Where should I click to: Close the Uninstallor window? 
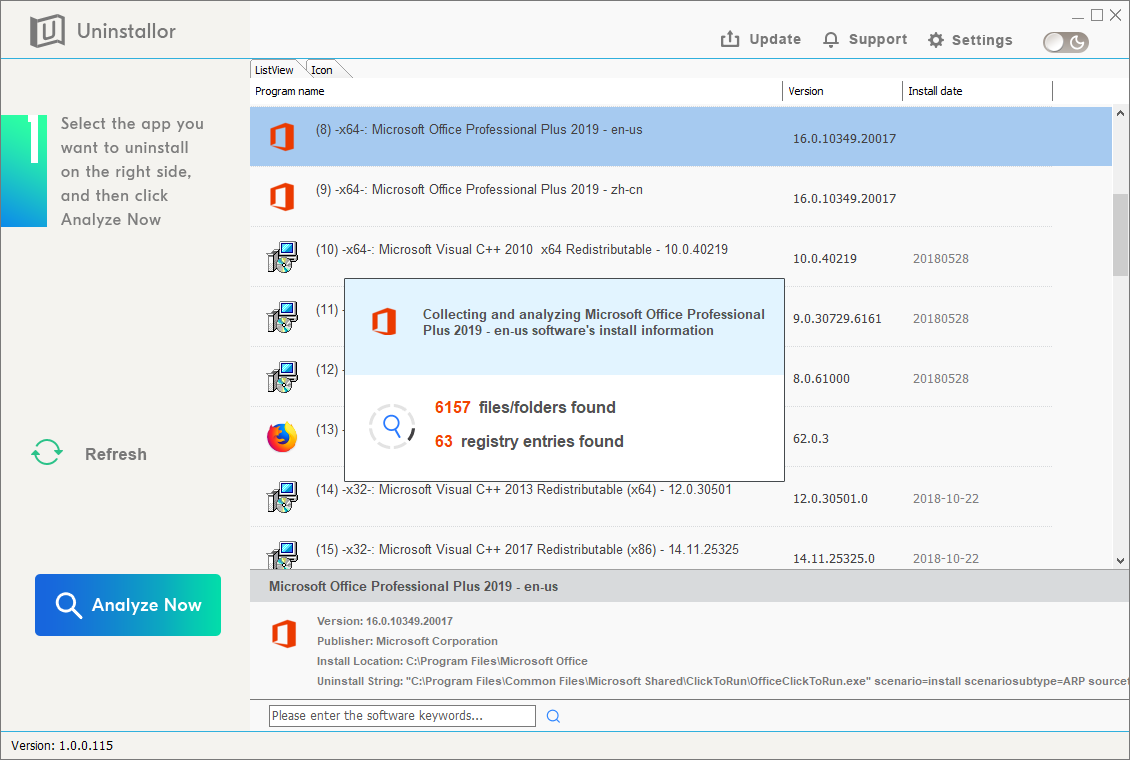[x=1116, y=15]
